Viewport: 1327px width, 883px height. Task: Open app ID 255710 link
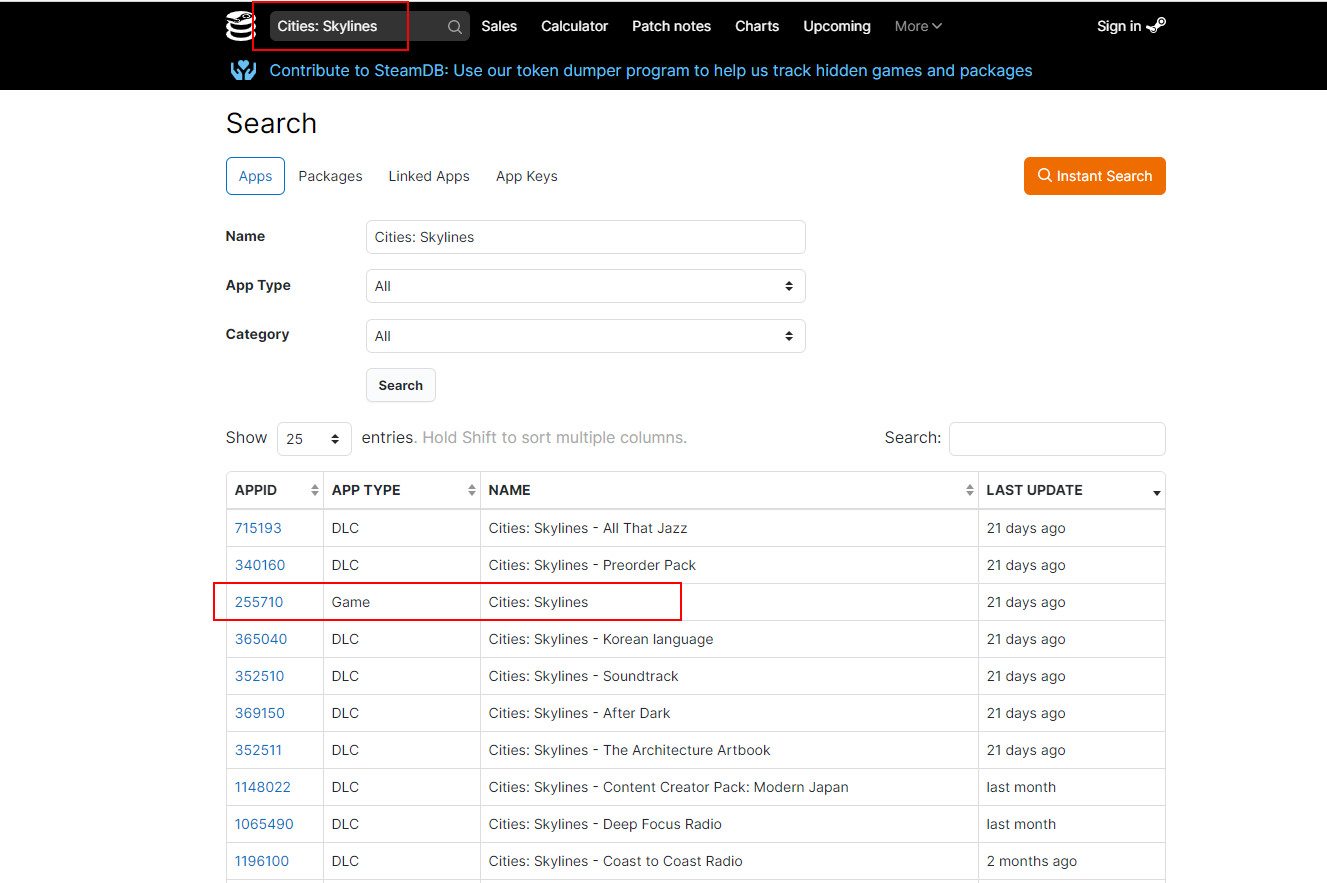(259, 602)
